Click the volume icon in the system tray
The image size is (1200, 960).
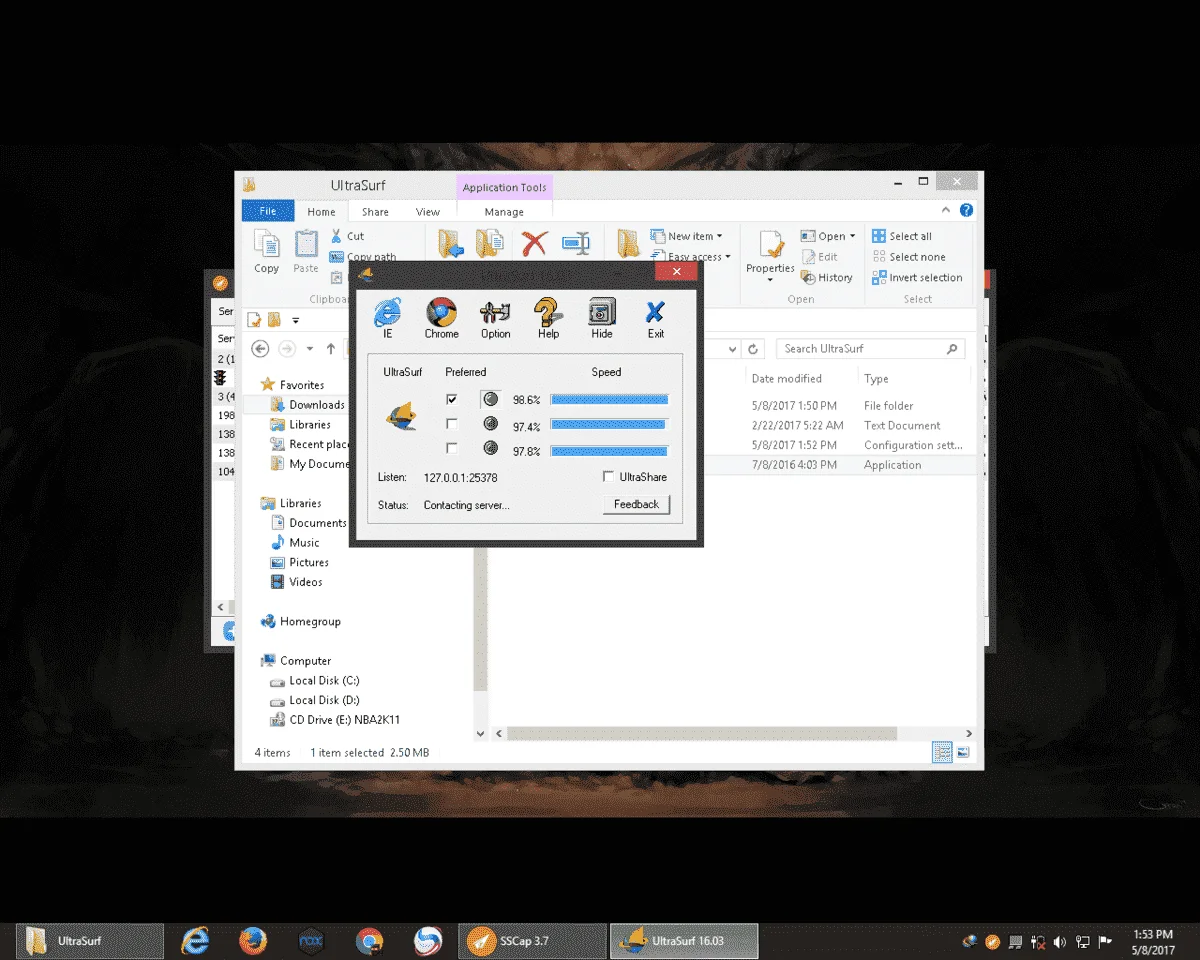(1060, 941)
